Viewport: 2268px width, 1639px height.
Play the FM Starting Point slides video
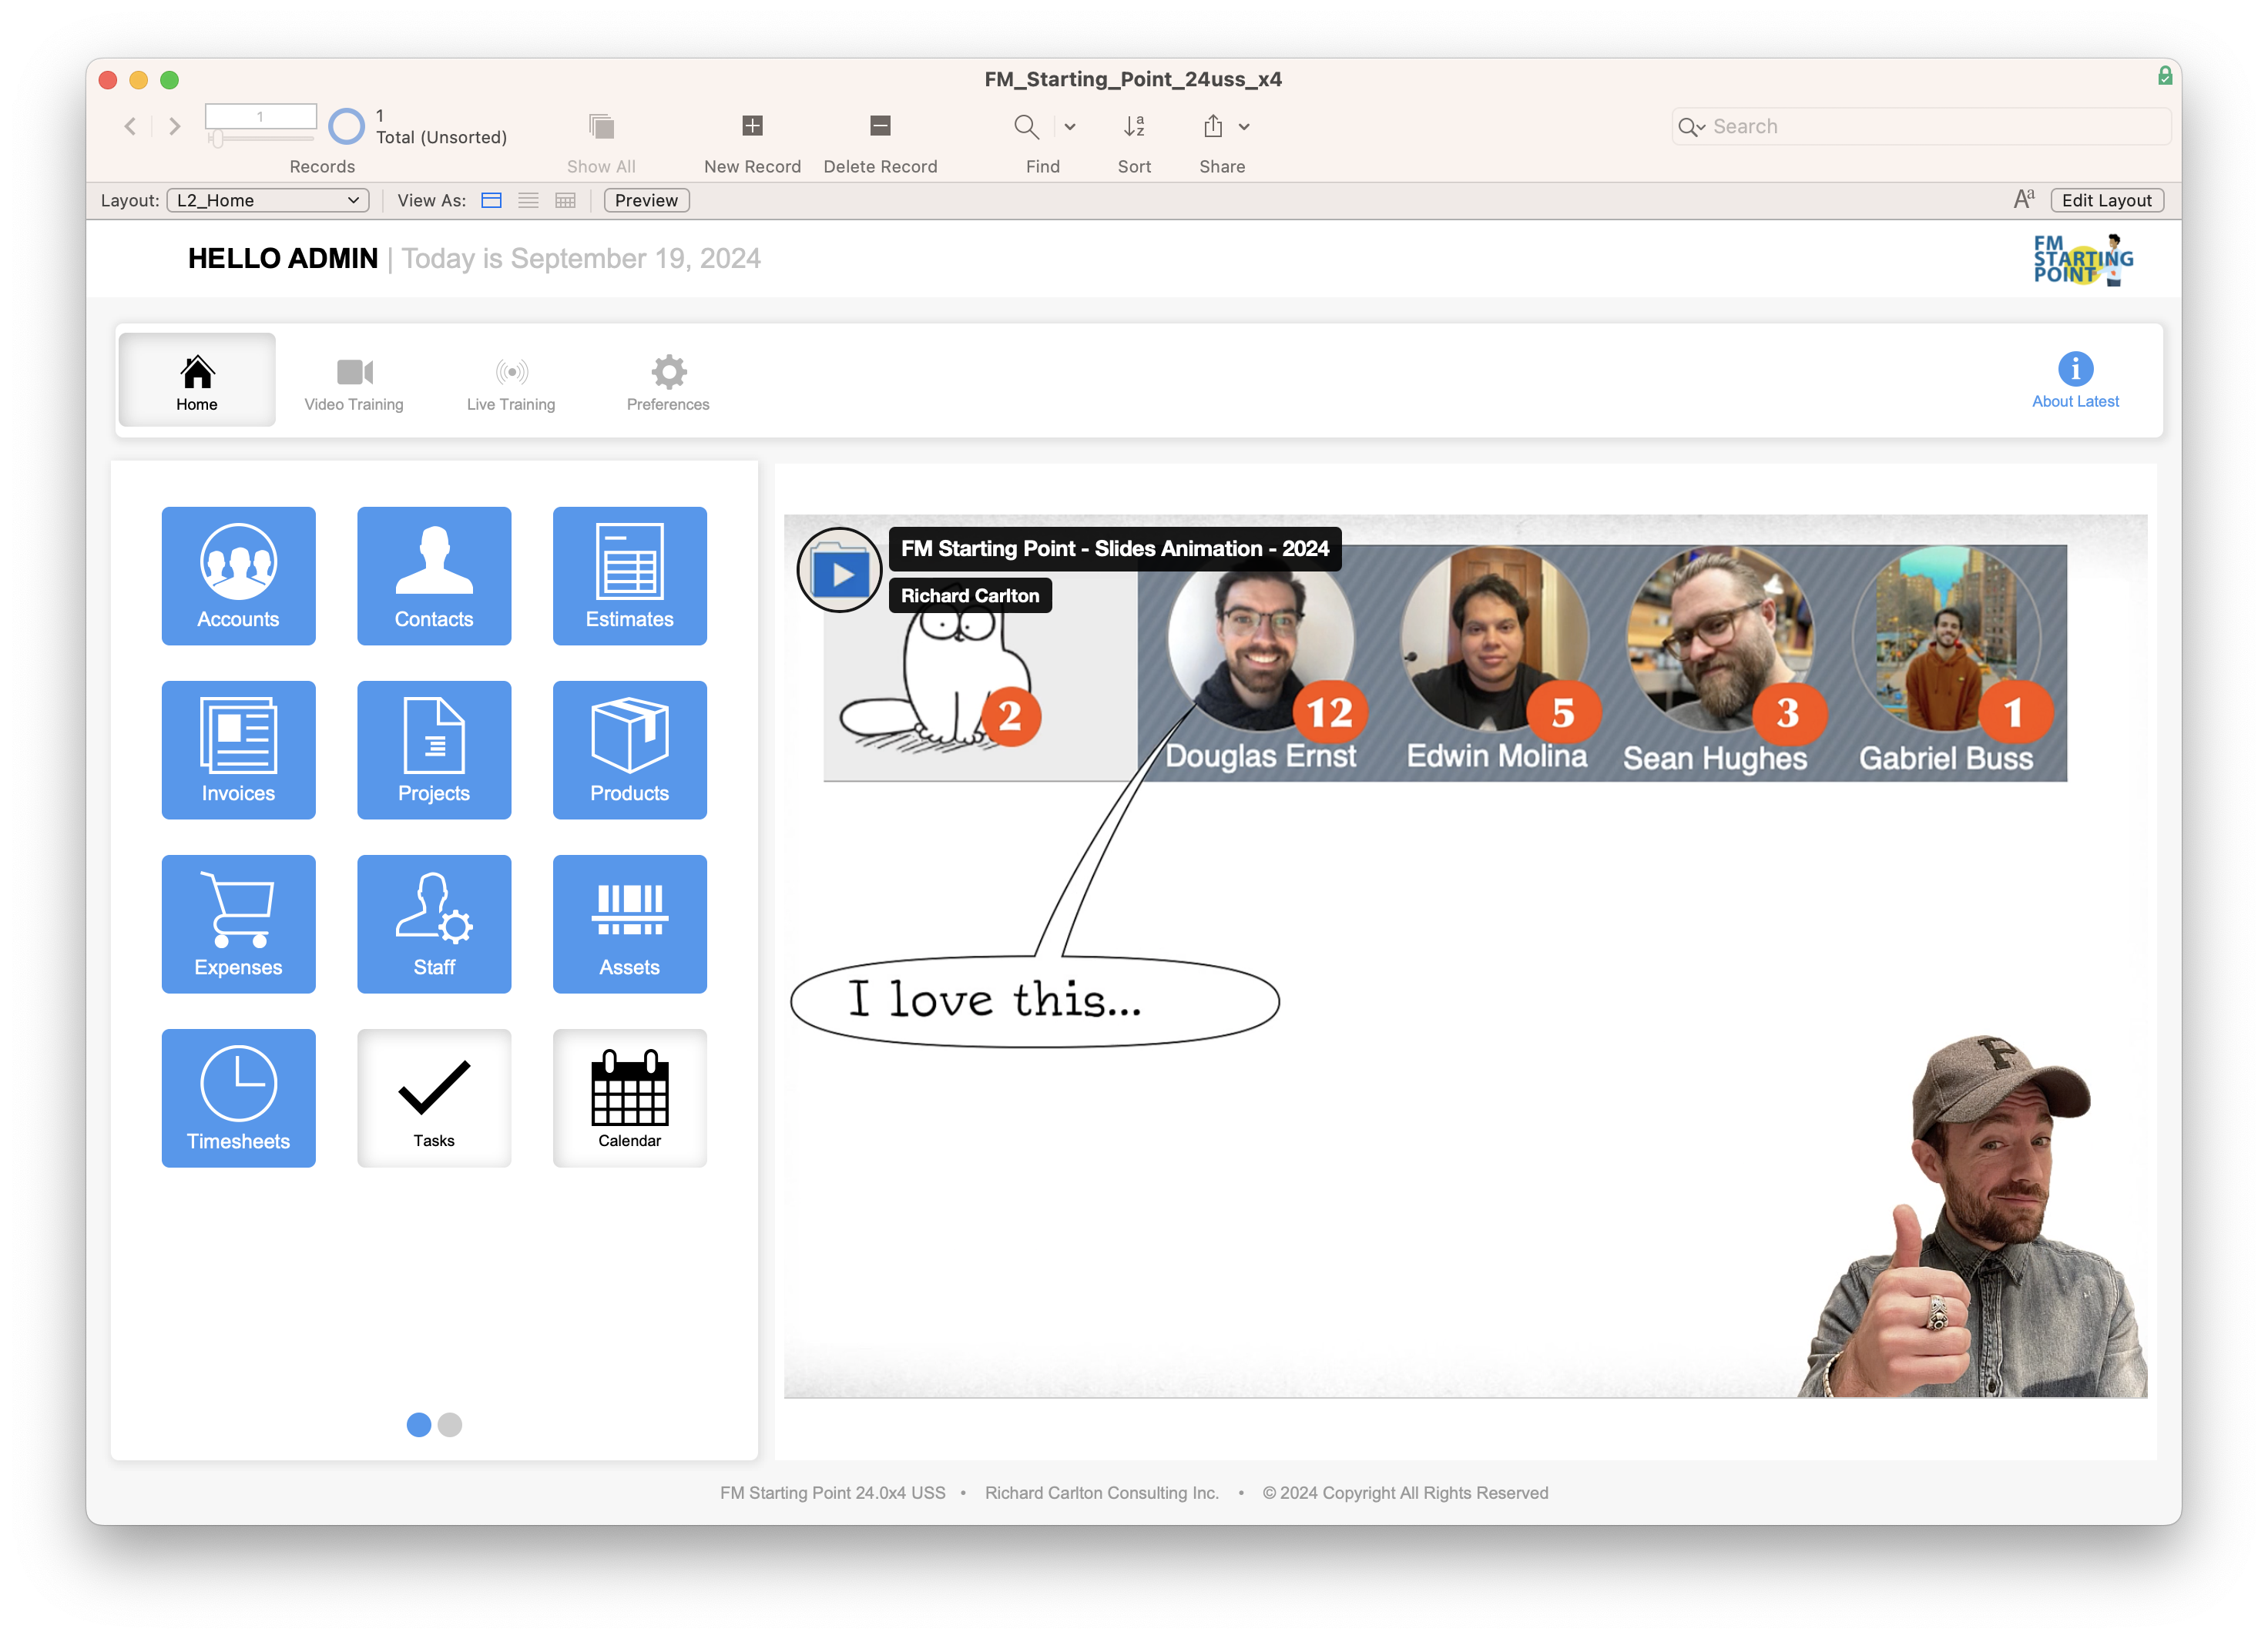[x=839, y=571]
